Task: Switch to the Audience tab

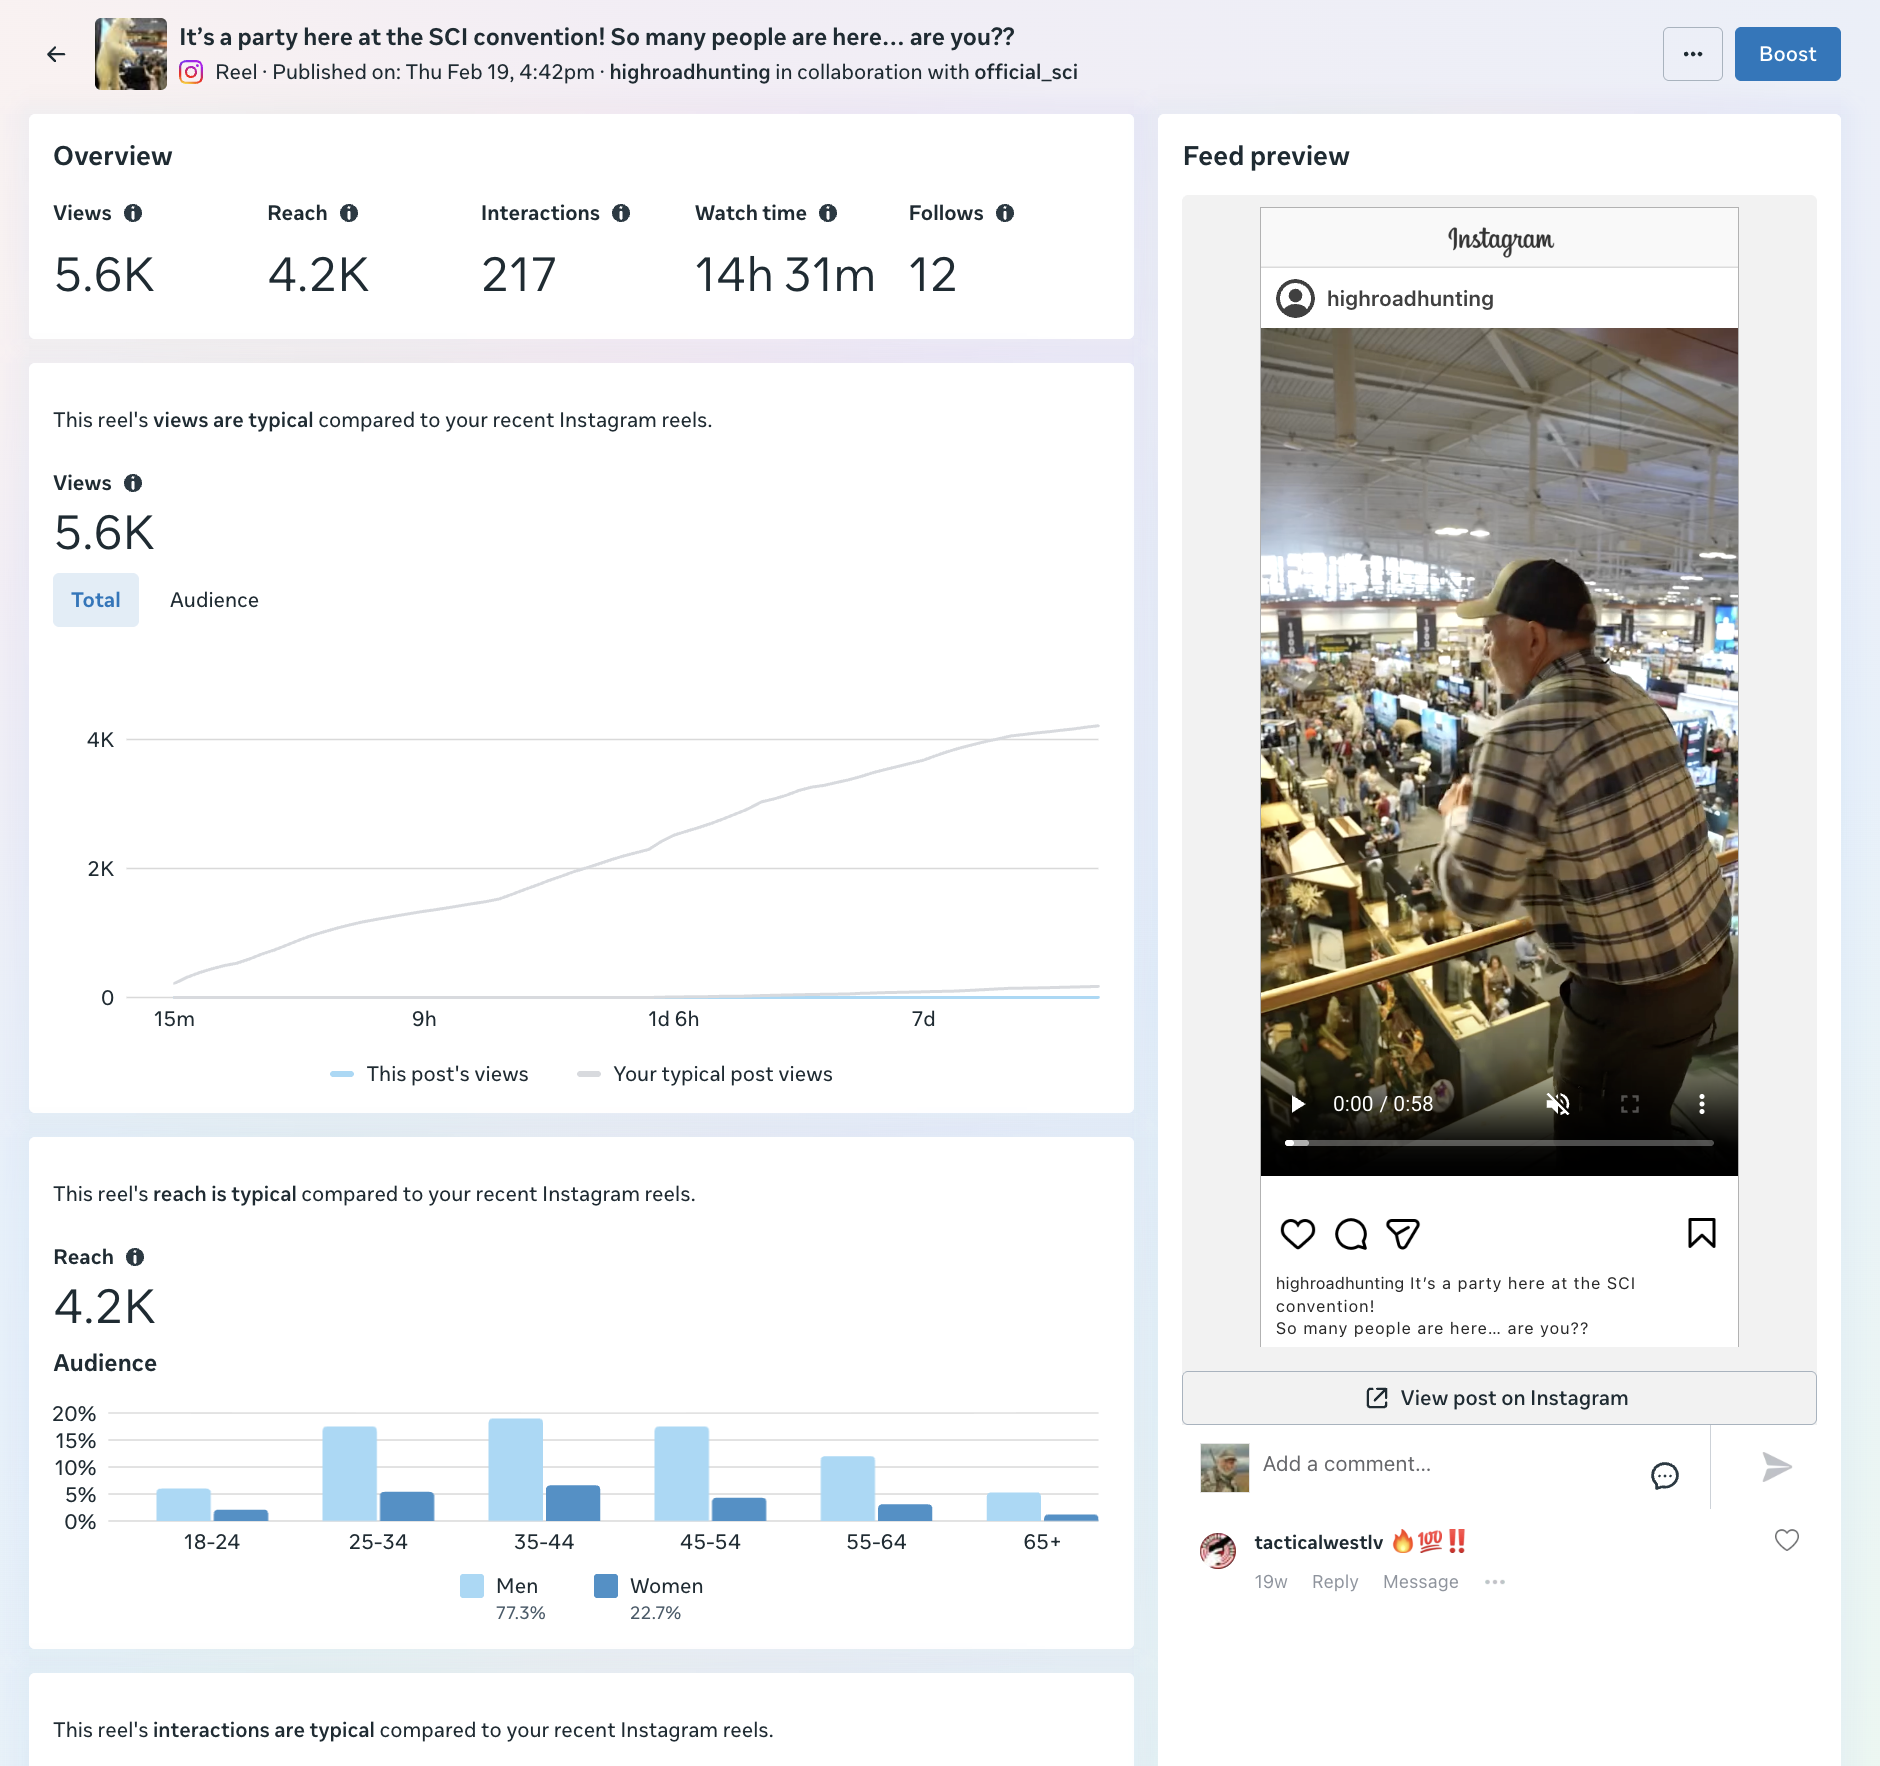Action: (214, 600)
